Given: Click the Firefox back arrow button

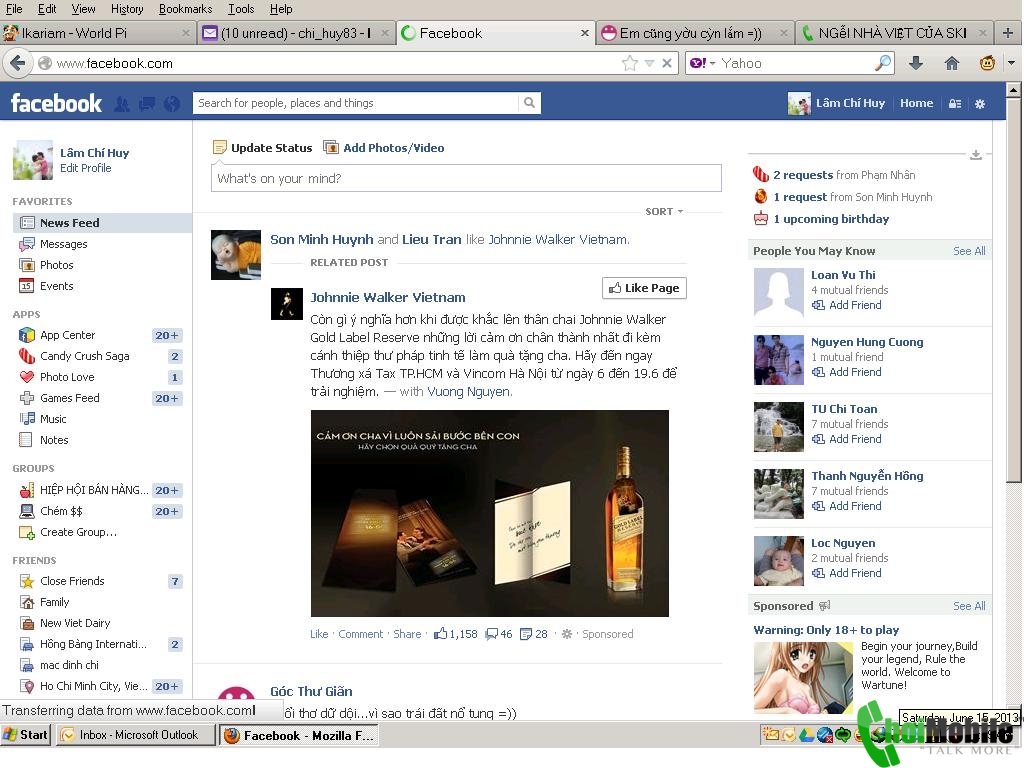Looking at the screenshot, I should click(18, 63).
